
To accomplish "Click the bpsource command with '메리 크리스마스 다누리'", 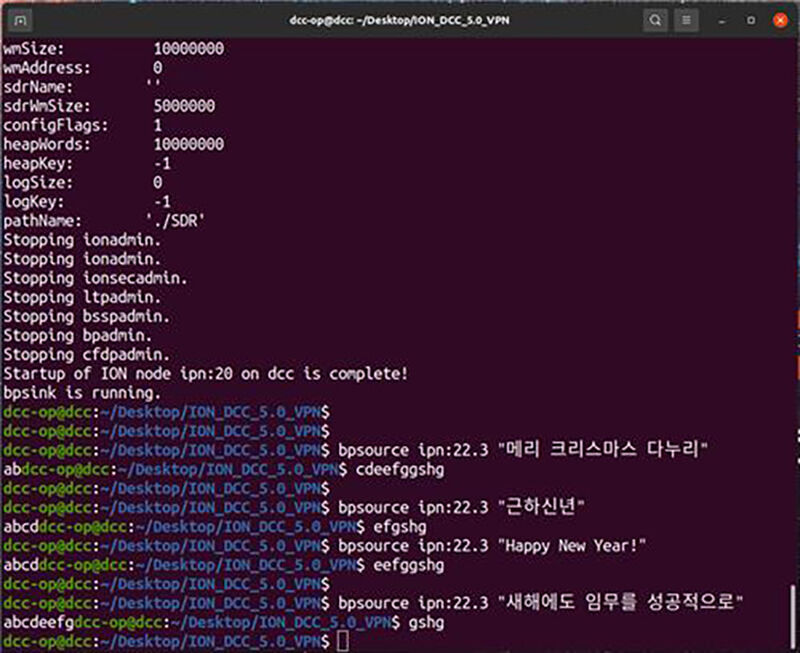I will [523, 450].
